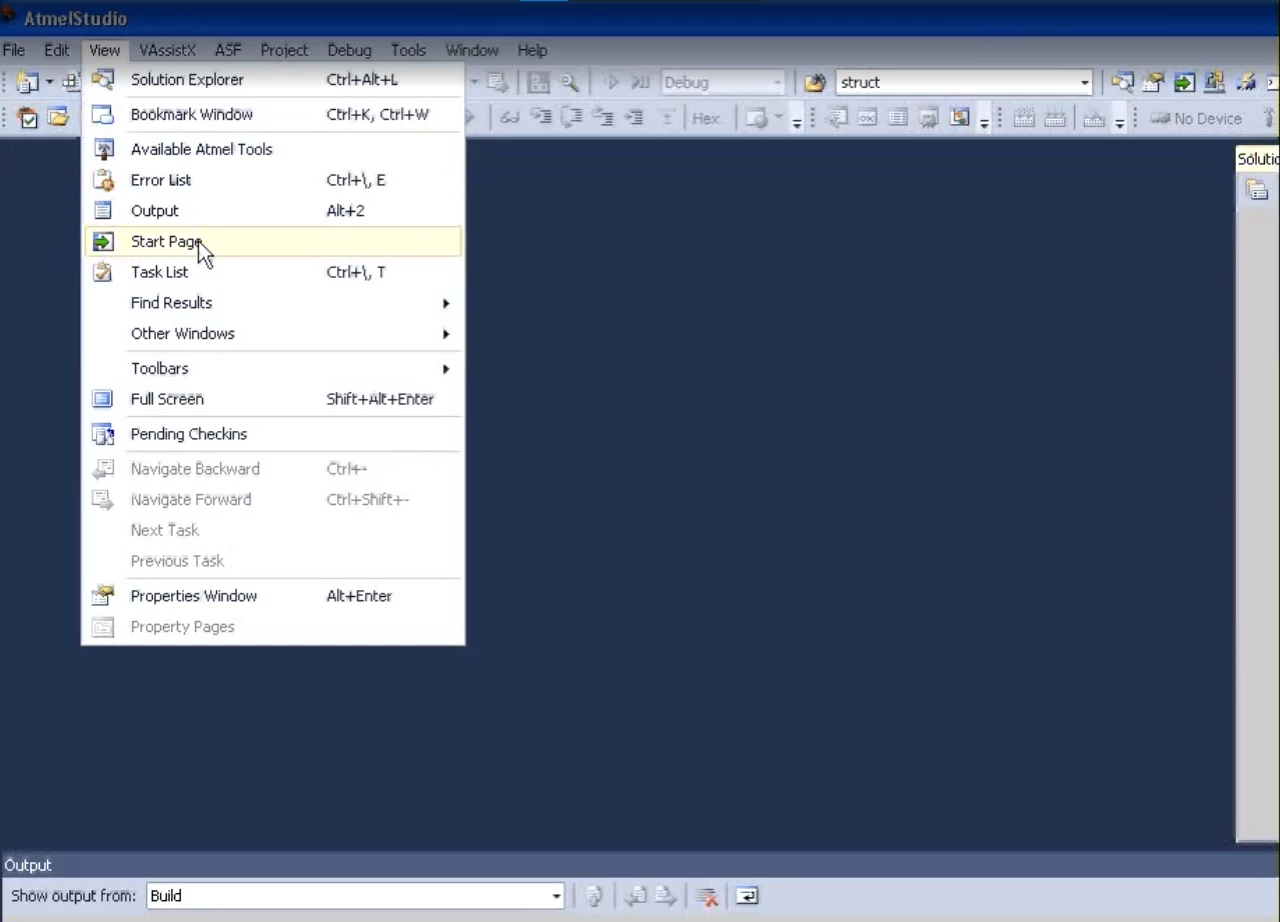Click the Error List icon in menu
Image resolution: width=1280 pixels, height=922 pixels.
coord(103,180)
